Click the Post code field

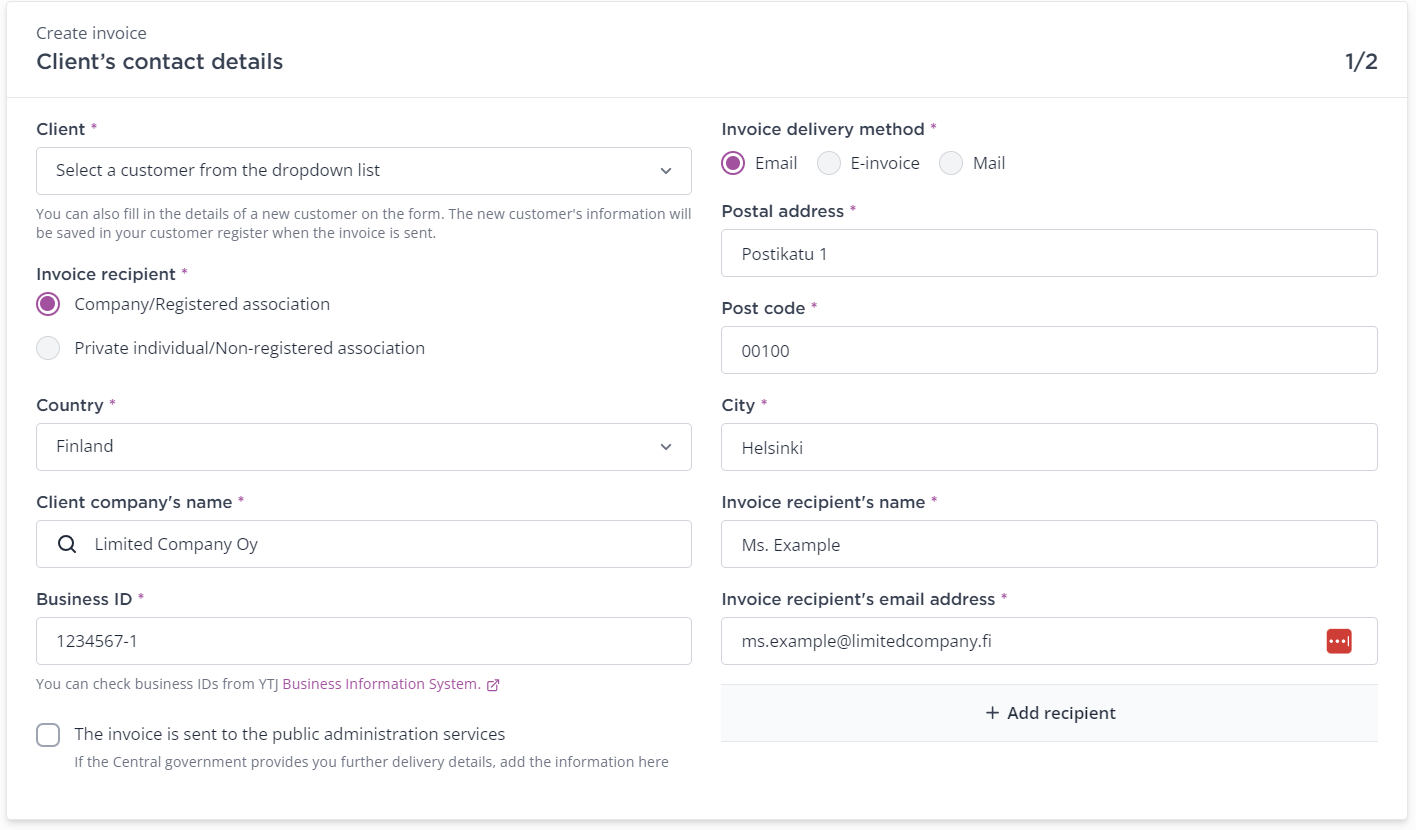(x=1049, y=351)
